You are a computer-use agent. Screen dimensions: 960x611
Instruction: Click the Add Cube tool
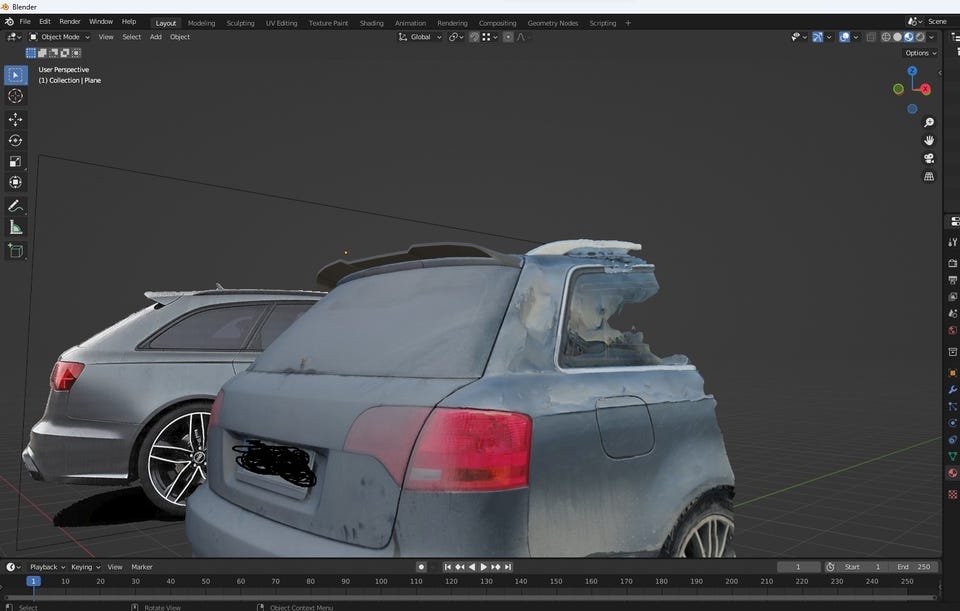(x=15, y=251)
